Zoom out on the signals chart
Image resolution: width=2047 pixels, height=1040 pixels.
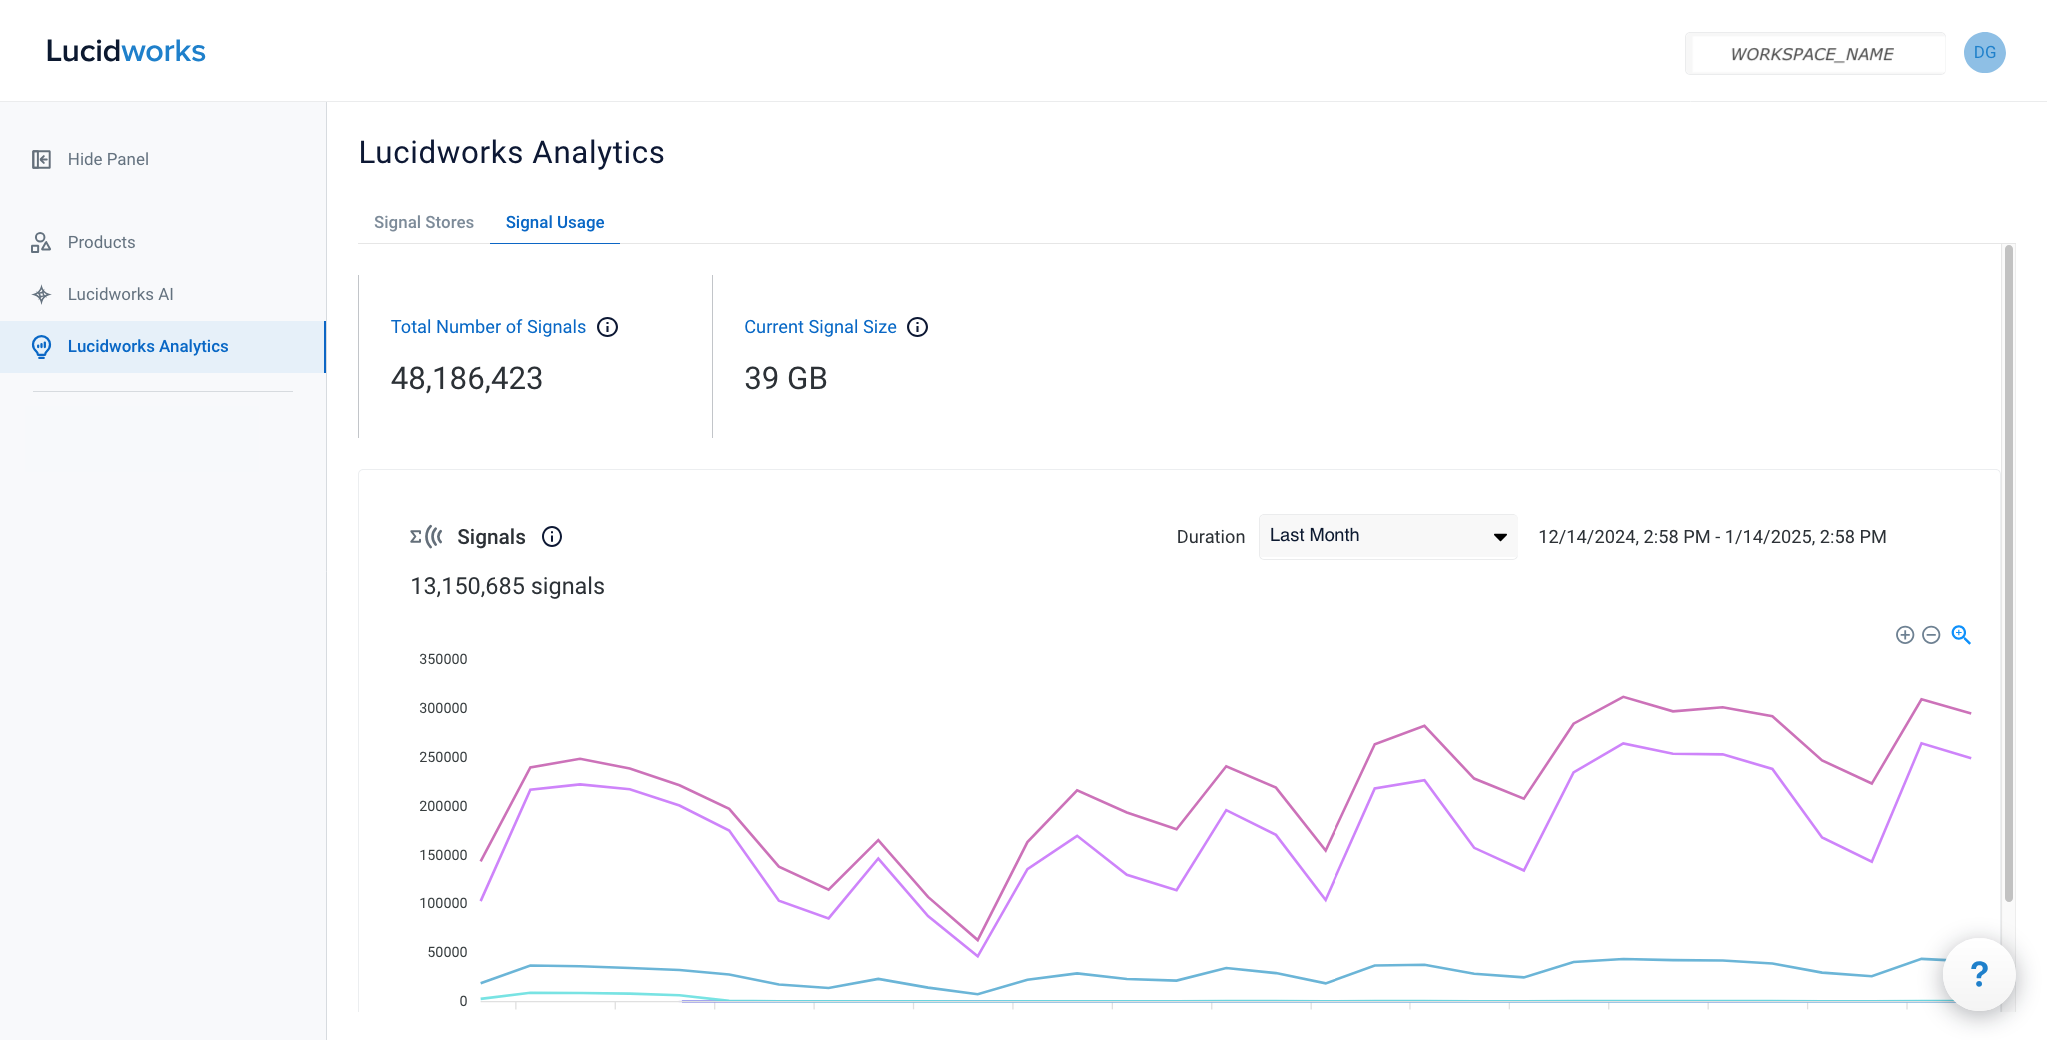(1931, 635)
